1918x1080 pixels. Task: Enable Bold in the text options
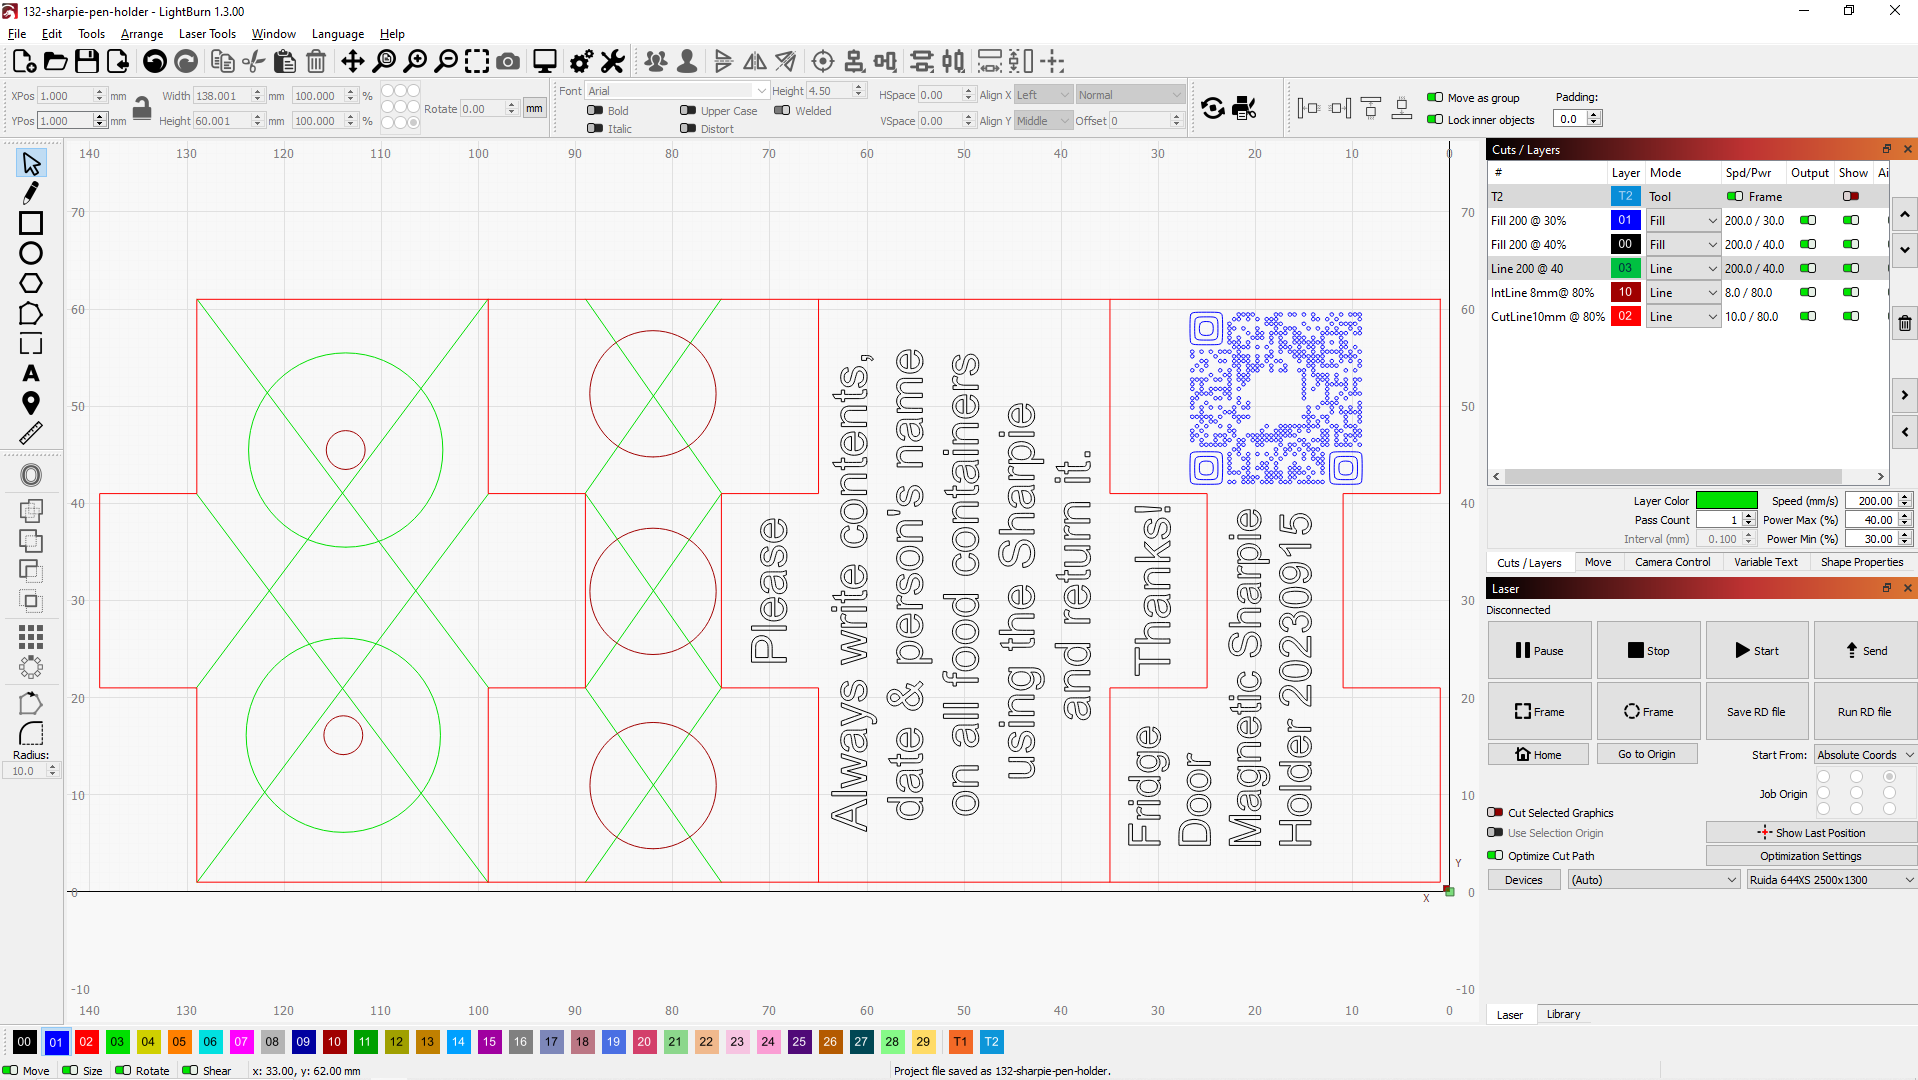595,111
